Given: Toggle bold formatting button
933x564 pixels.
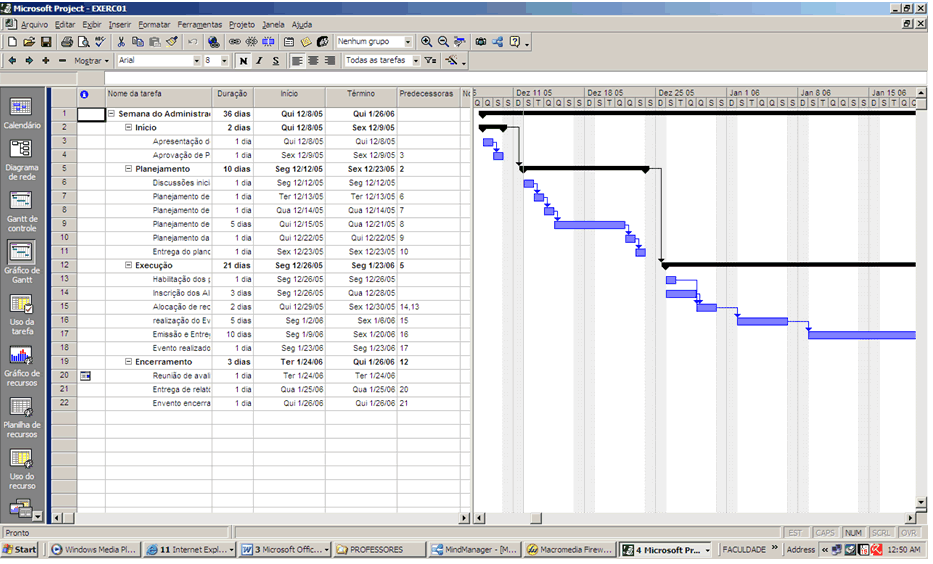Looking at the screenshot, I should click(x=243, y=61).
